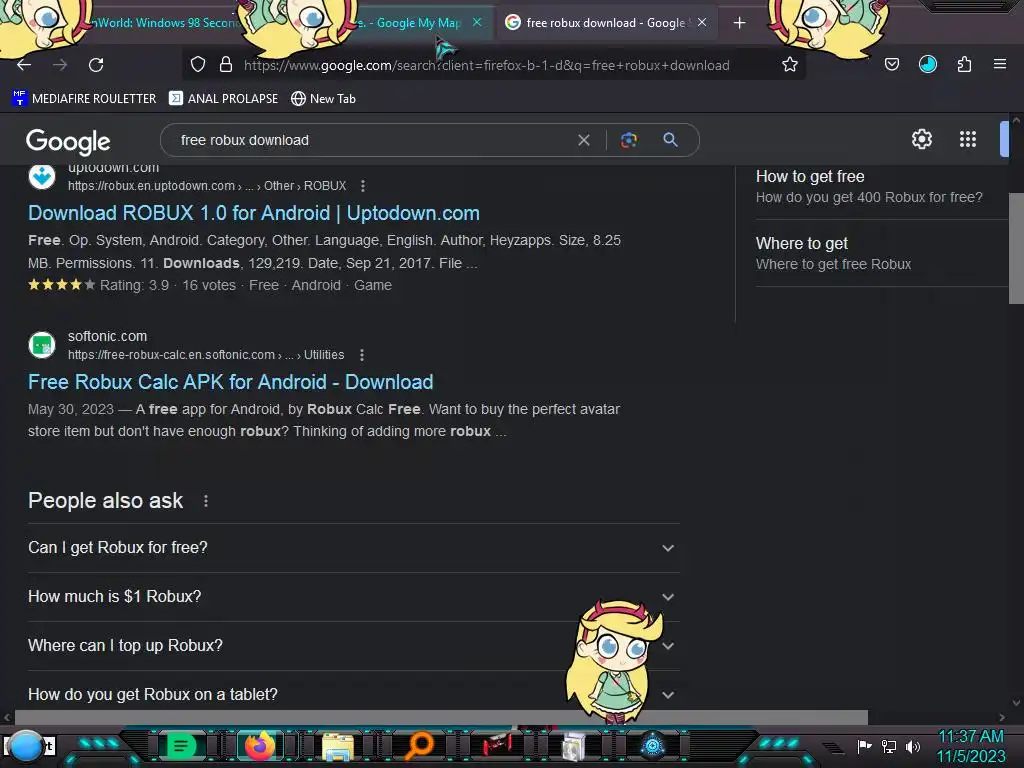Open People also ask options menu

click(206, 501)
